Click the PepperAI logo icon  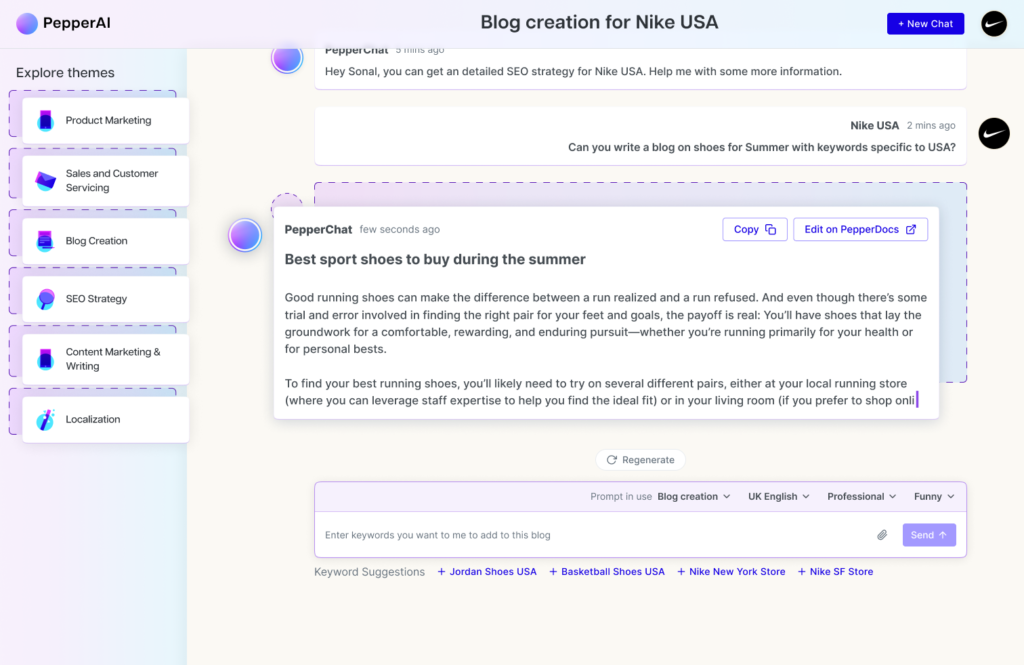(27, 23)
